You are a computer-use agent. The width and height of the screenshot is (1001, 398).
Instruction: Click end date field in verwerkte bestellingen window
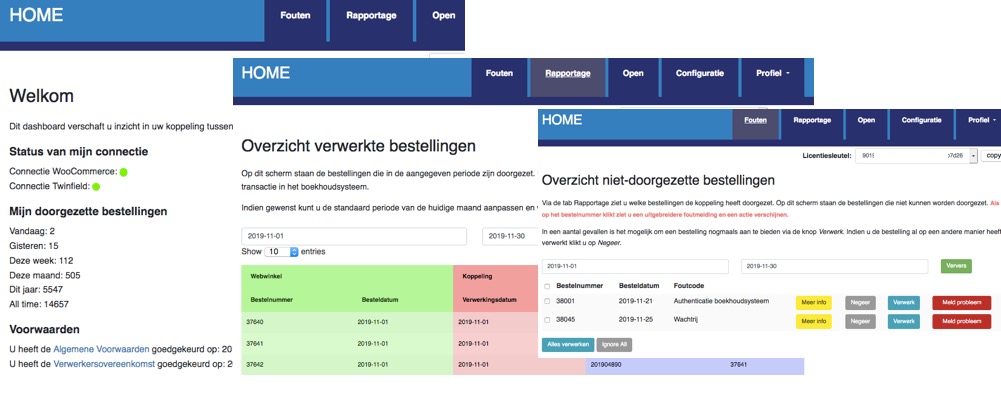(511, 236)
